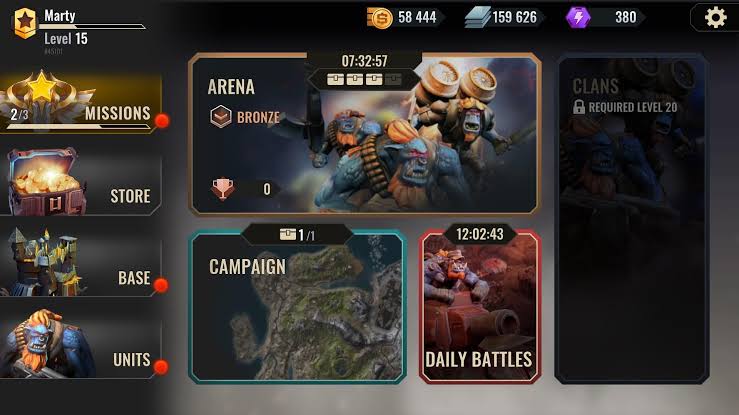Start the Campaign mode
This screenshot has height=415, width=739.
(x=297, y=306)
